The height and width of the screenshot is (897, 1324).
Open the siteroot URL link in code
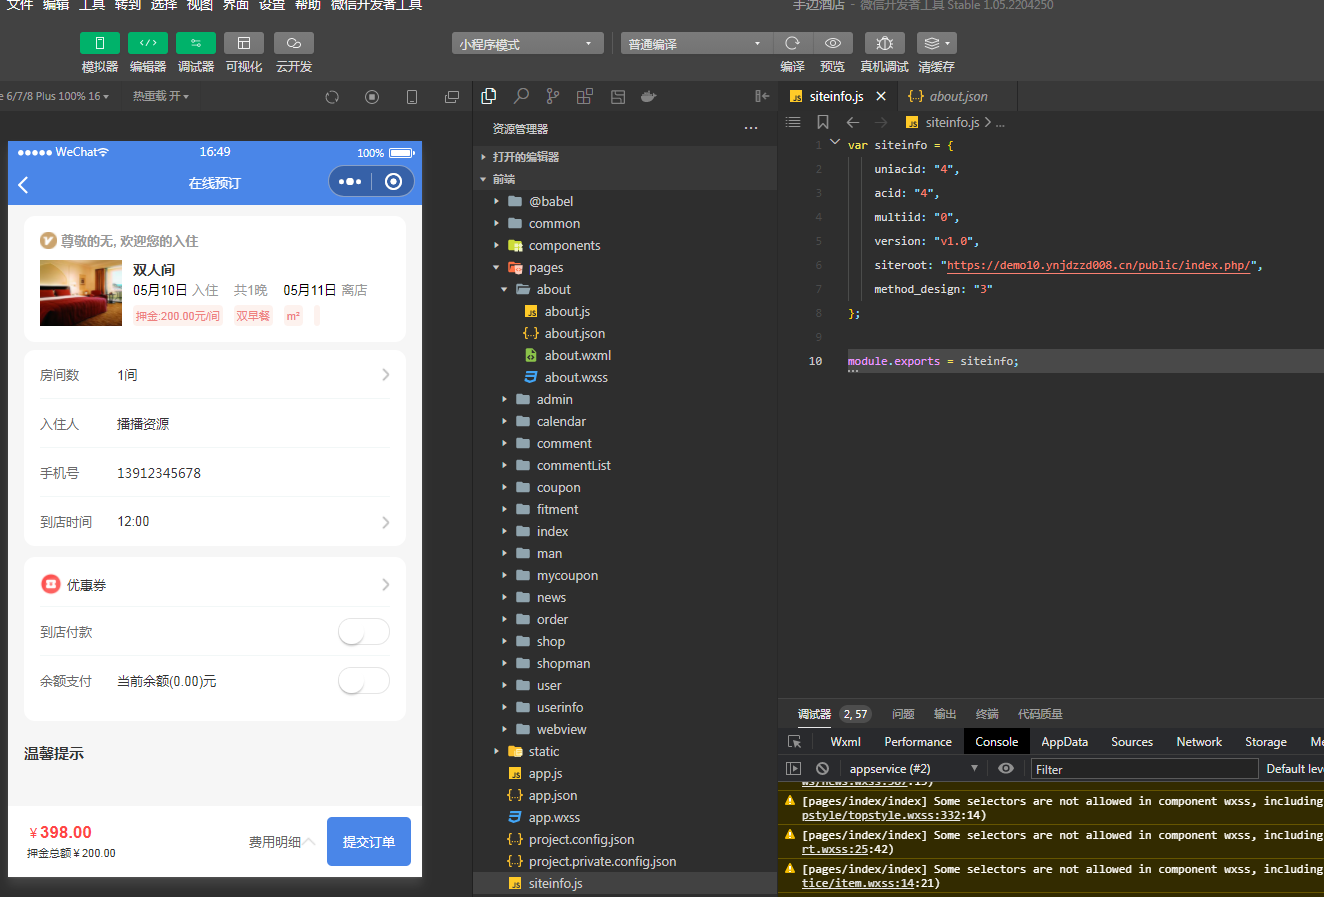1098,265
